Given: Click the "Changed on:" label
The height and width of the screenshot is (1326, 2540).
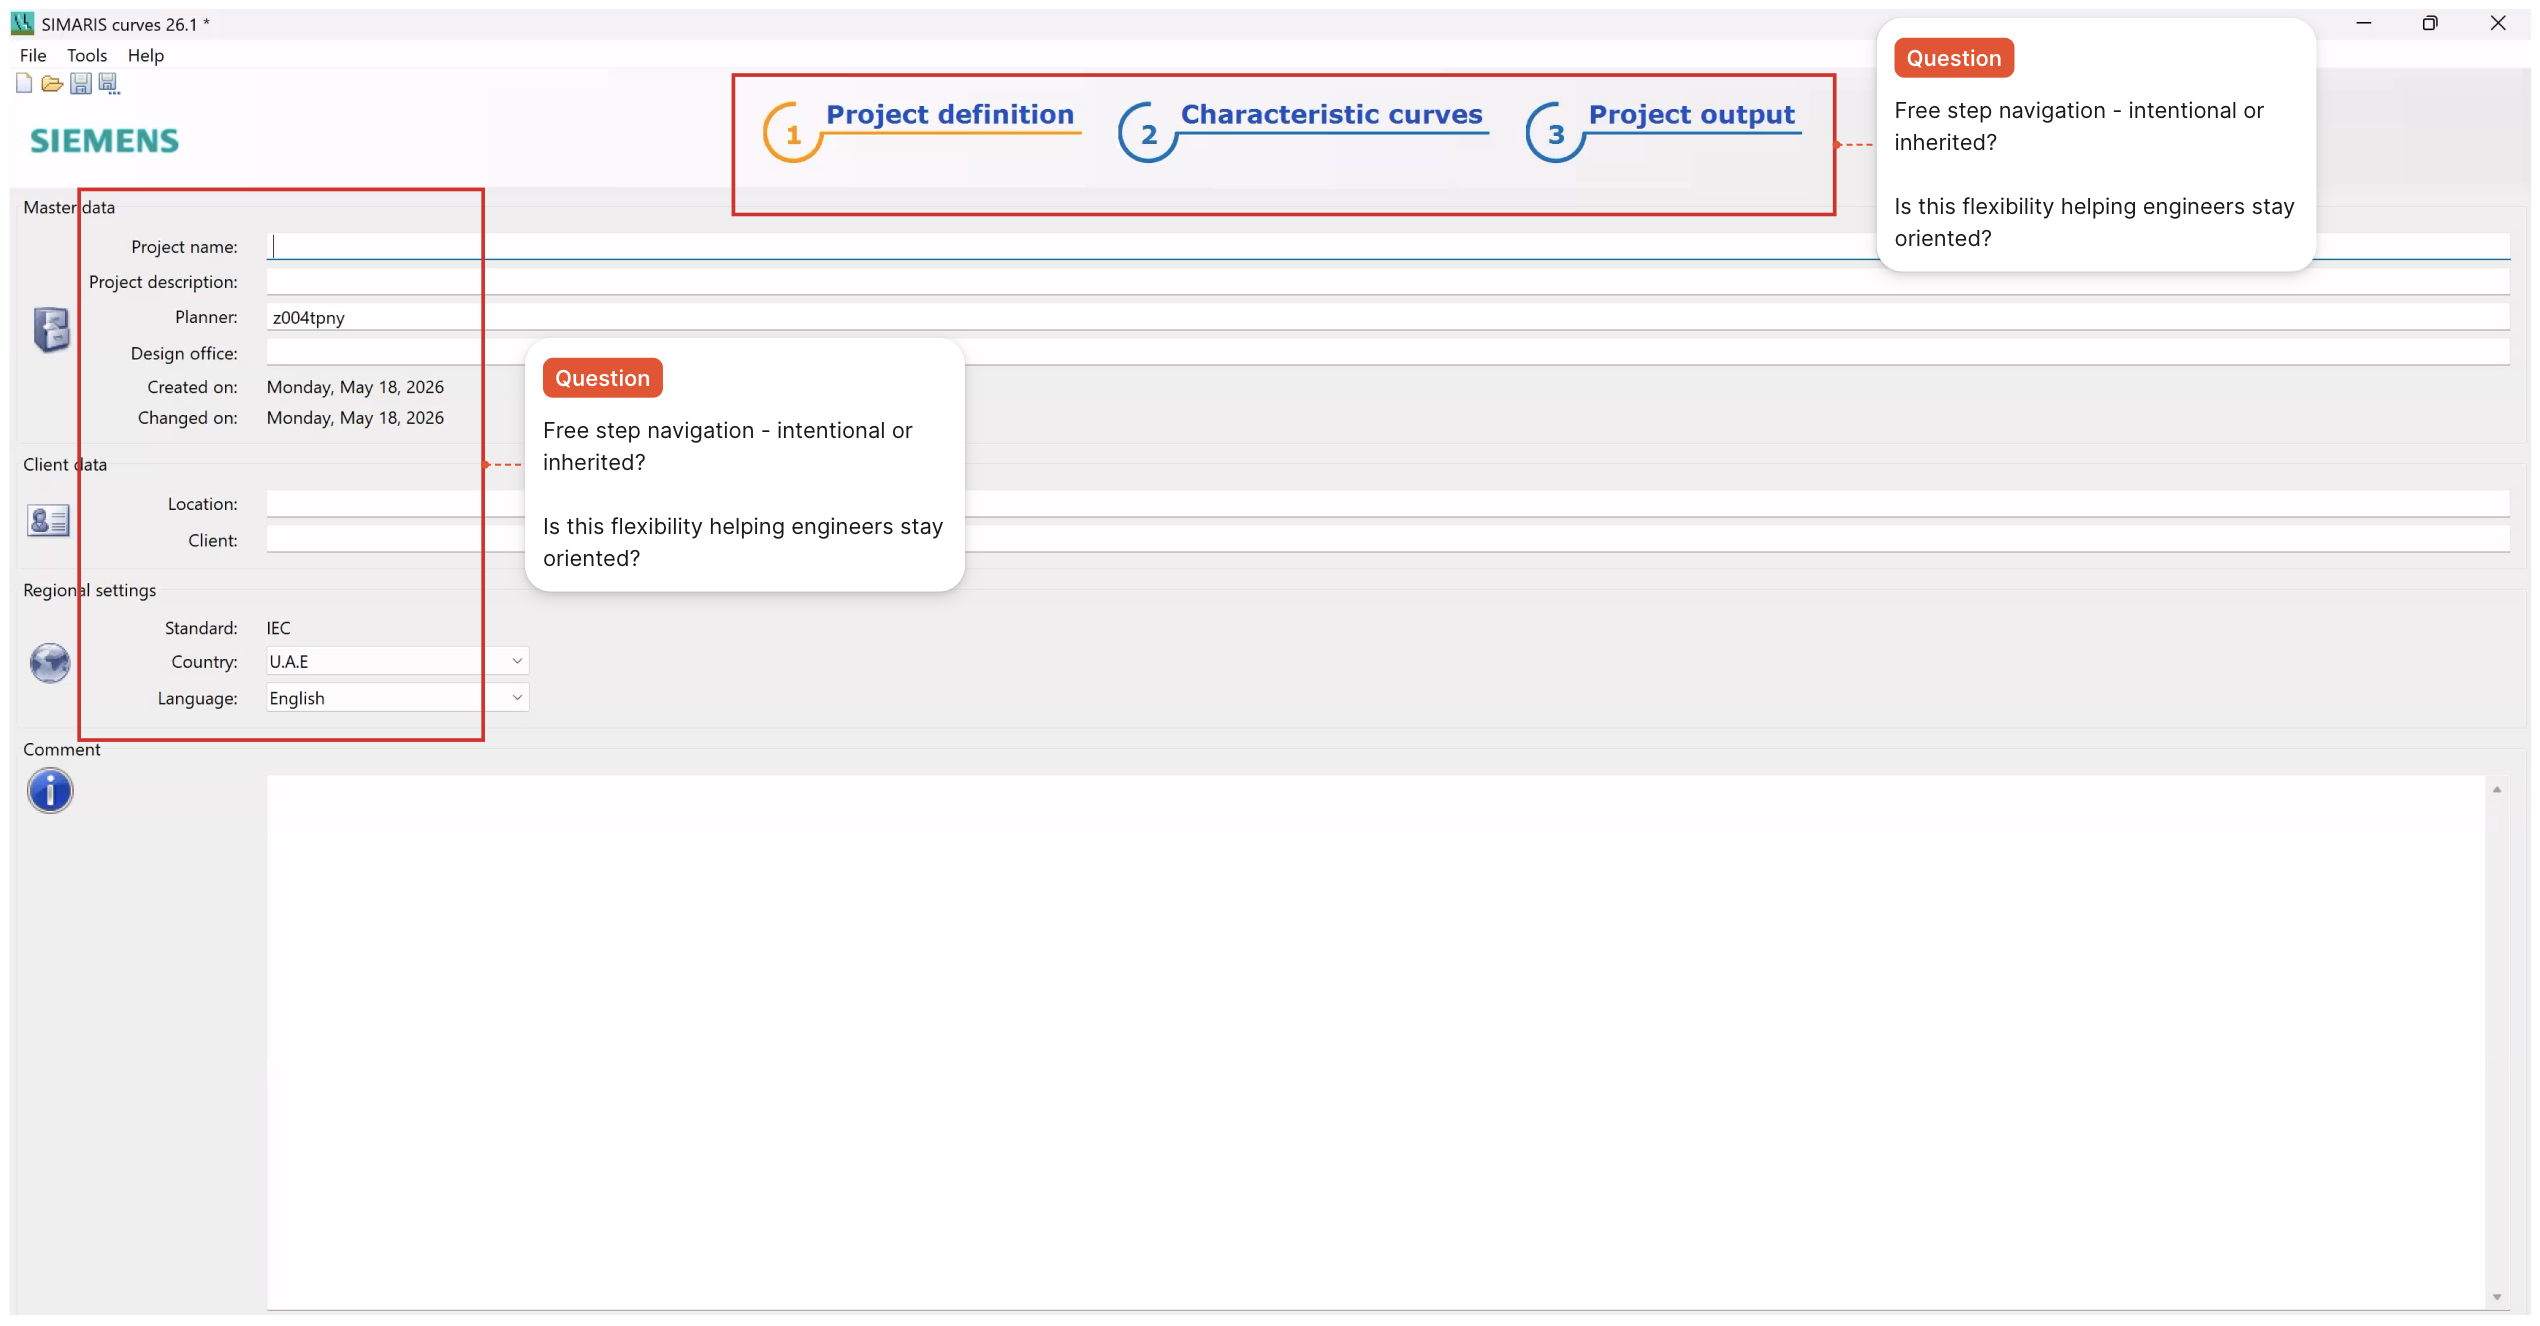Looking at the screenshot, I should [x=188, y=418].
